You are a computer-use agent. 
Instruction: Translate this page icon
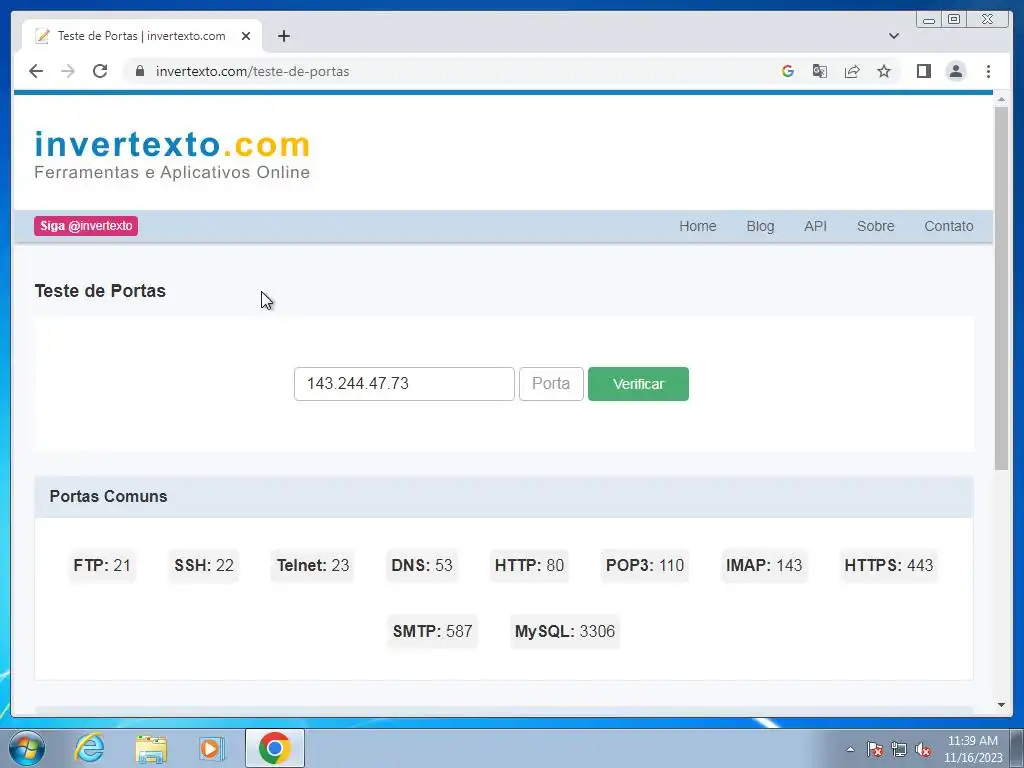click(x=820, y=71)
